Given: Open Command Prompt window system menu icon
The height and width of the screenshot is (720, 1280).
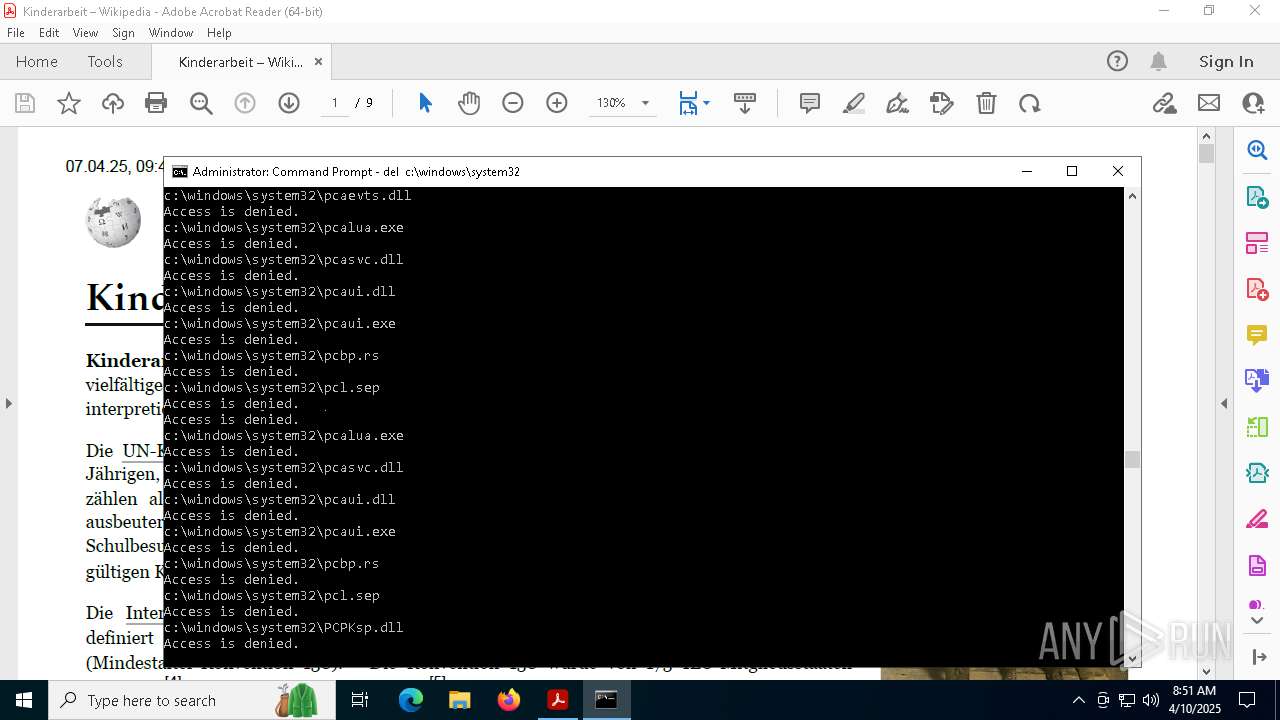Looking at the screenshot, I should 180,171.
